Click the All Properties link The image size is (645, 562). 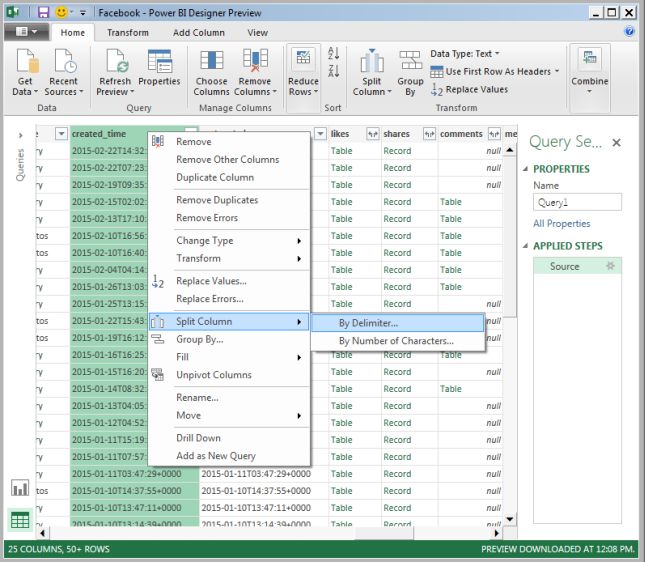click(x=561, y=224)
